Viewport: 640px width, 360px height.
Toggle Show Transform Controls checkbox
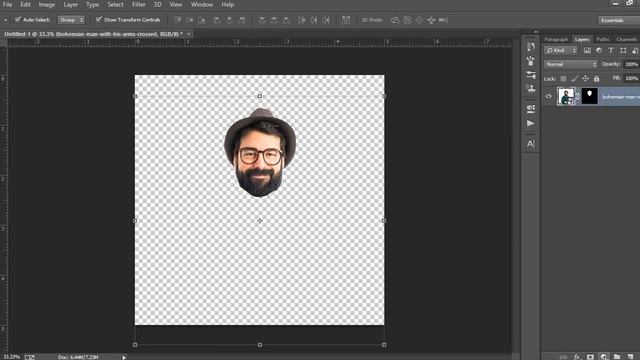pos(99,20)
